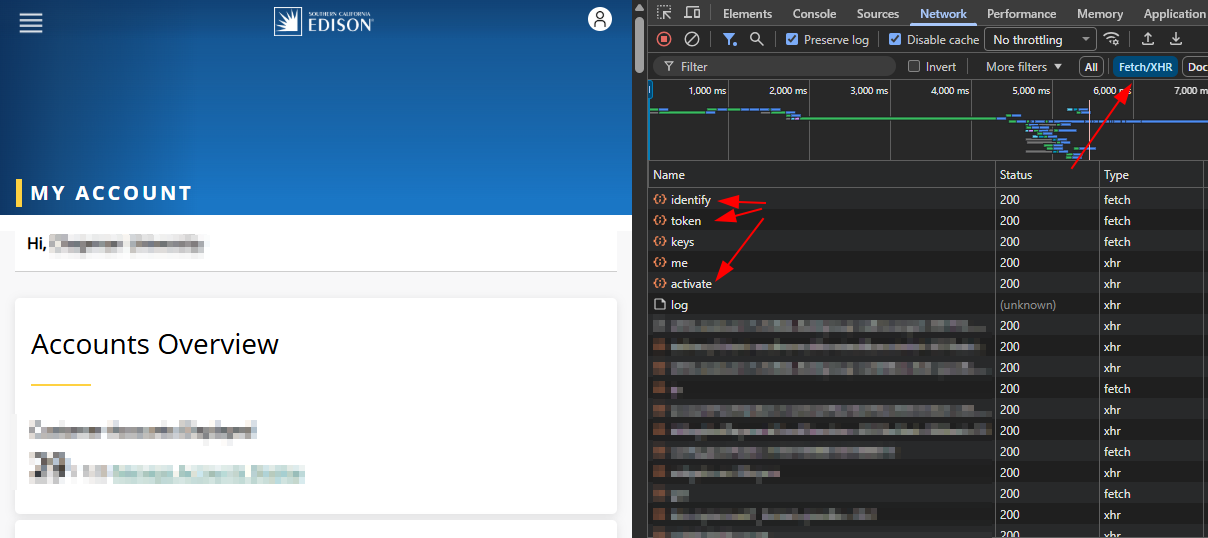Toggle the network filter funnel icon
Image resolution: width=1208 pixels, height=538 pixels.
(730, 39)
